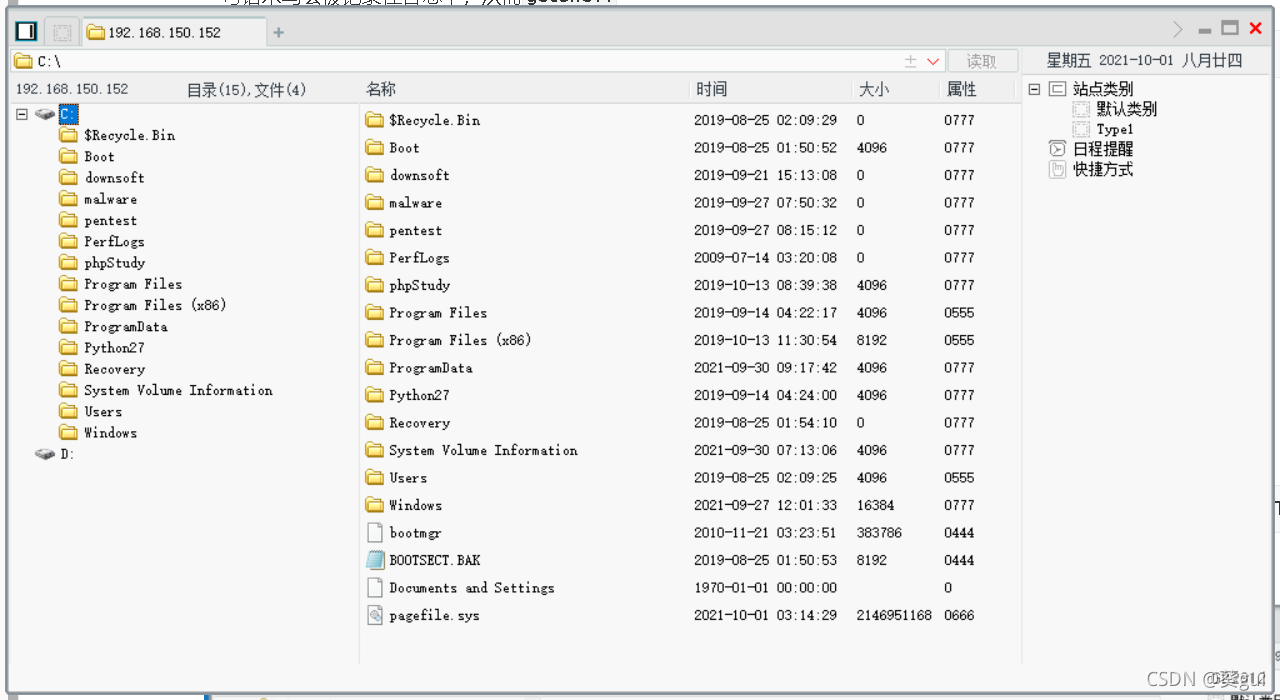Viewport: 1280px width, 700px height.
Task: Select Windows folder in left tree
Action: click(110, 432)
